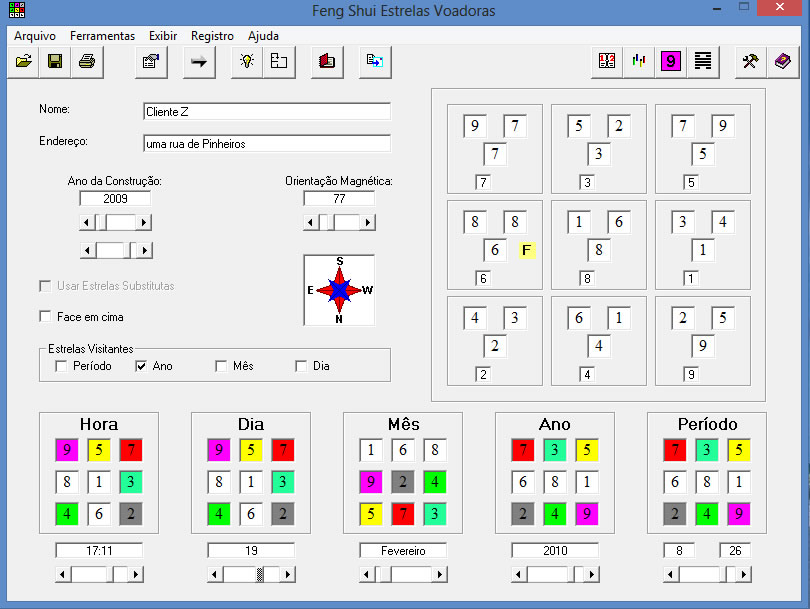Click Ano scrollbar left arrow

coord(519,574)
